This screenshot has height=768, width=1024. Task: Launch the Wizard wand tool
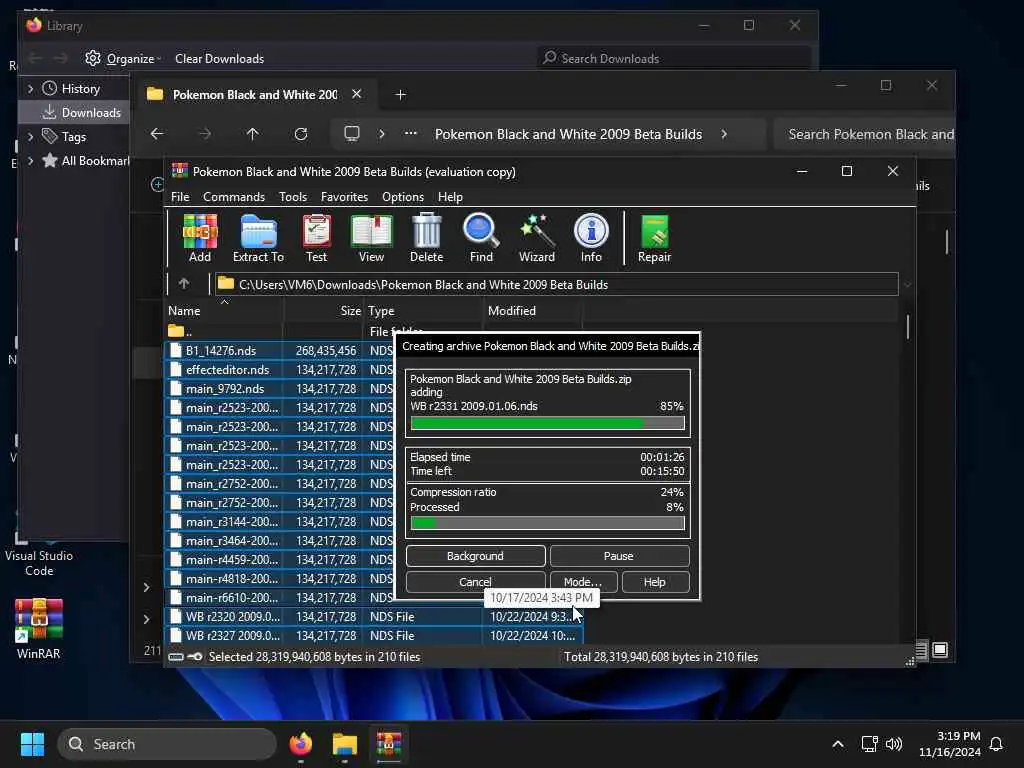coord(537,238)
